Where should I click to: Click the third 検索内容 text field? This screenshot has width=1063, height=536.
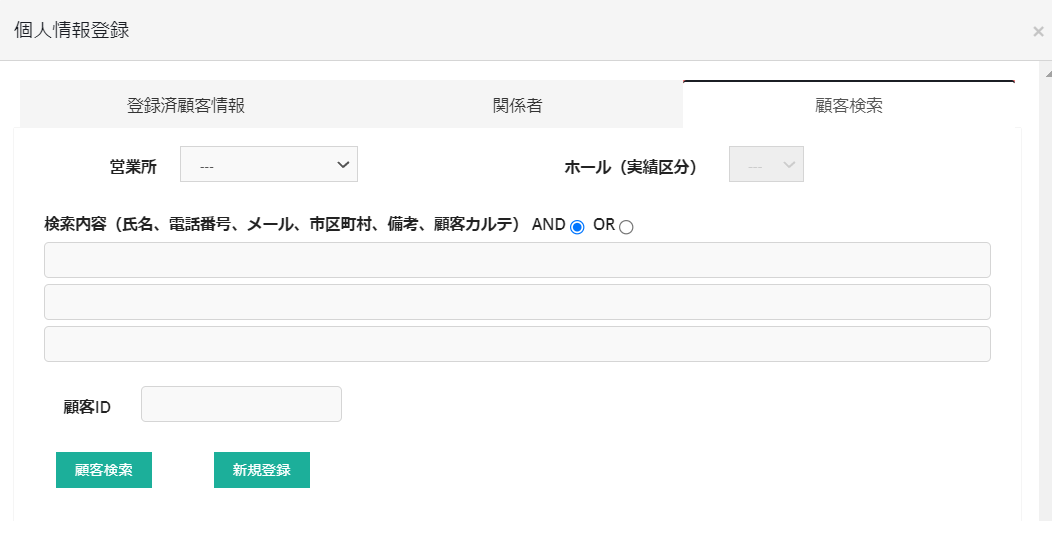pyautogui.click(x=517, y=344)
